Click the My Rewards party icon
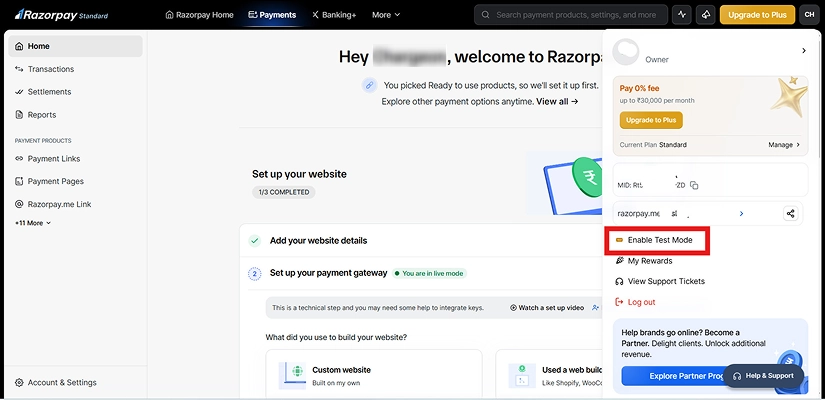 619,261
